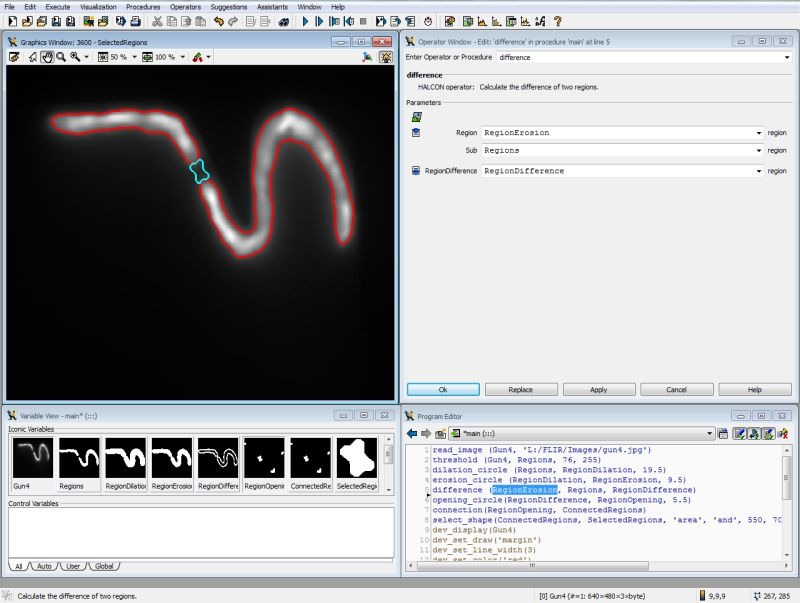Select the hand pan tool in Graphics Window
This screenshot has height=603, width=800.
tap(46, 57)
